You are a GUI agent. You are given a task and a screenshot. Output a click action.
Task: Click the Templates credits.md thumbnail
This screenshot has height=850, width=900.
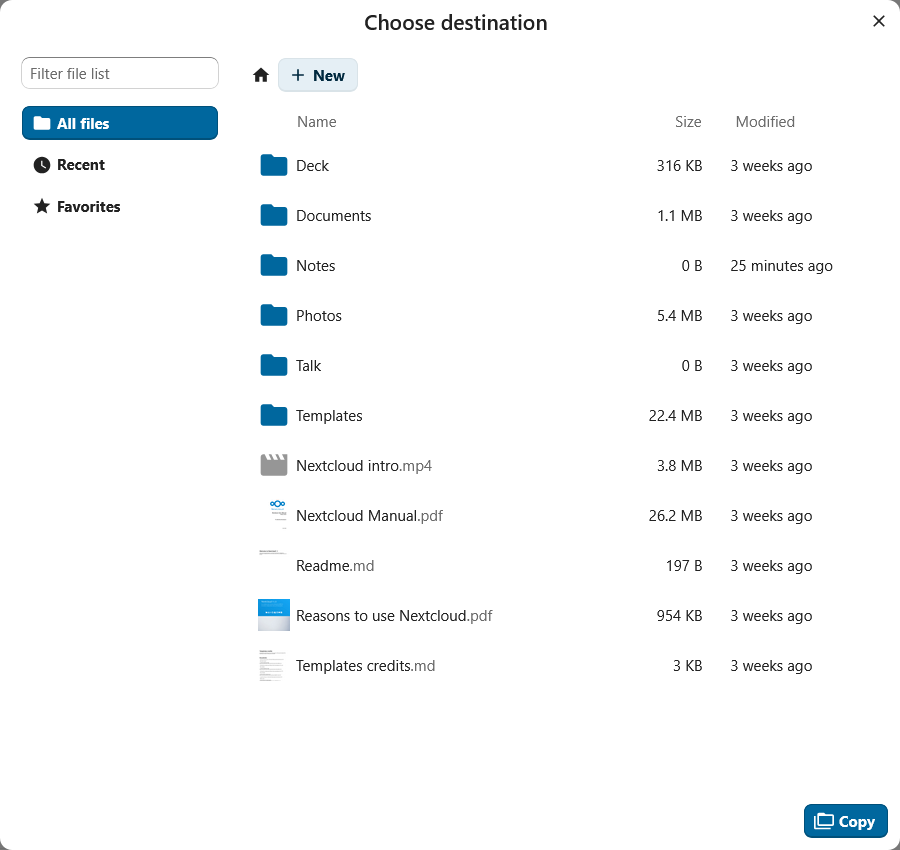tap(274, 665)
